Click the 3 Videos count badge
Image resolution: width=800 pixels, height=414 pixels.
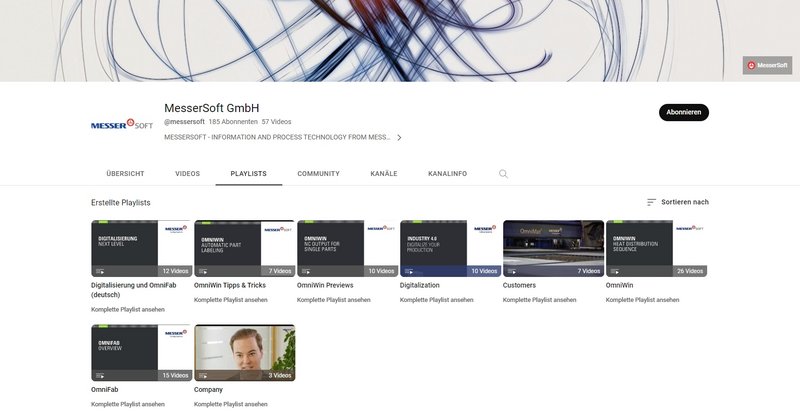point(280,376)
